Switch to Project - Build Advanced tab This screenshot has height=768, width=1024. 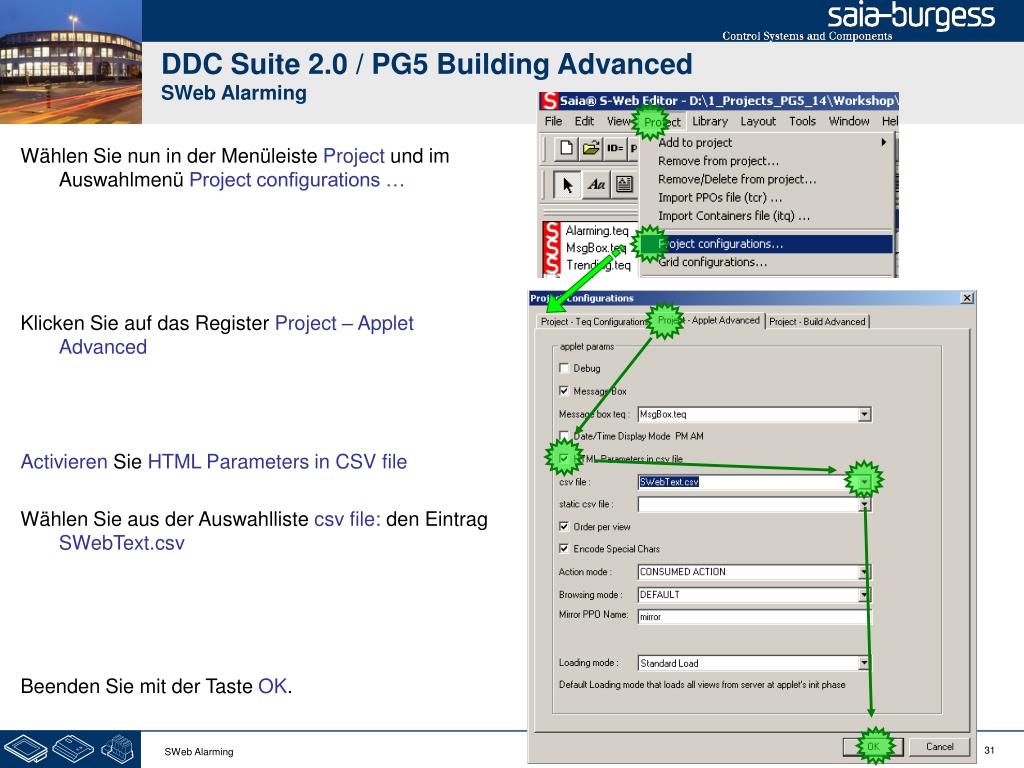(x=817, y=321)
